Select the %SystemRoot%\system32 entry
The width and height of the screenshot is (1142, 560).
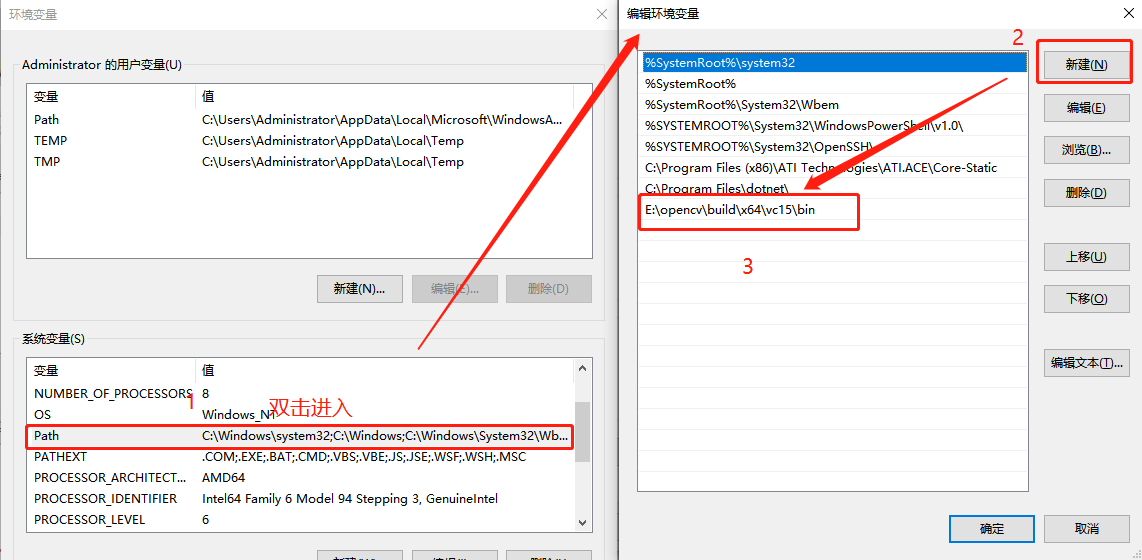(x=833, y=63)
